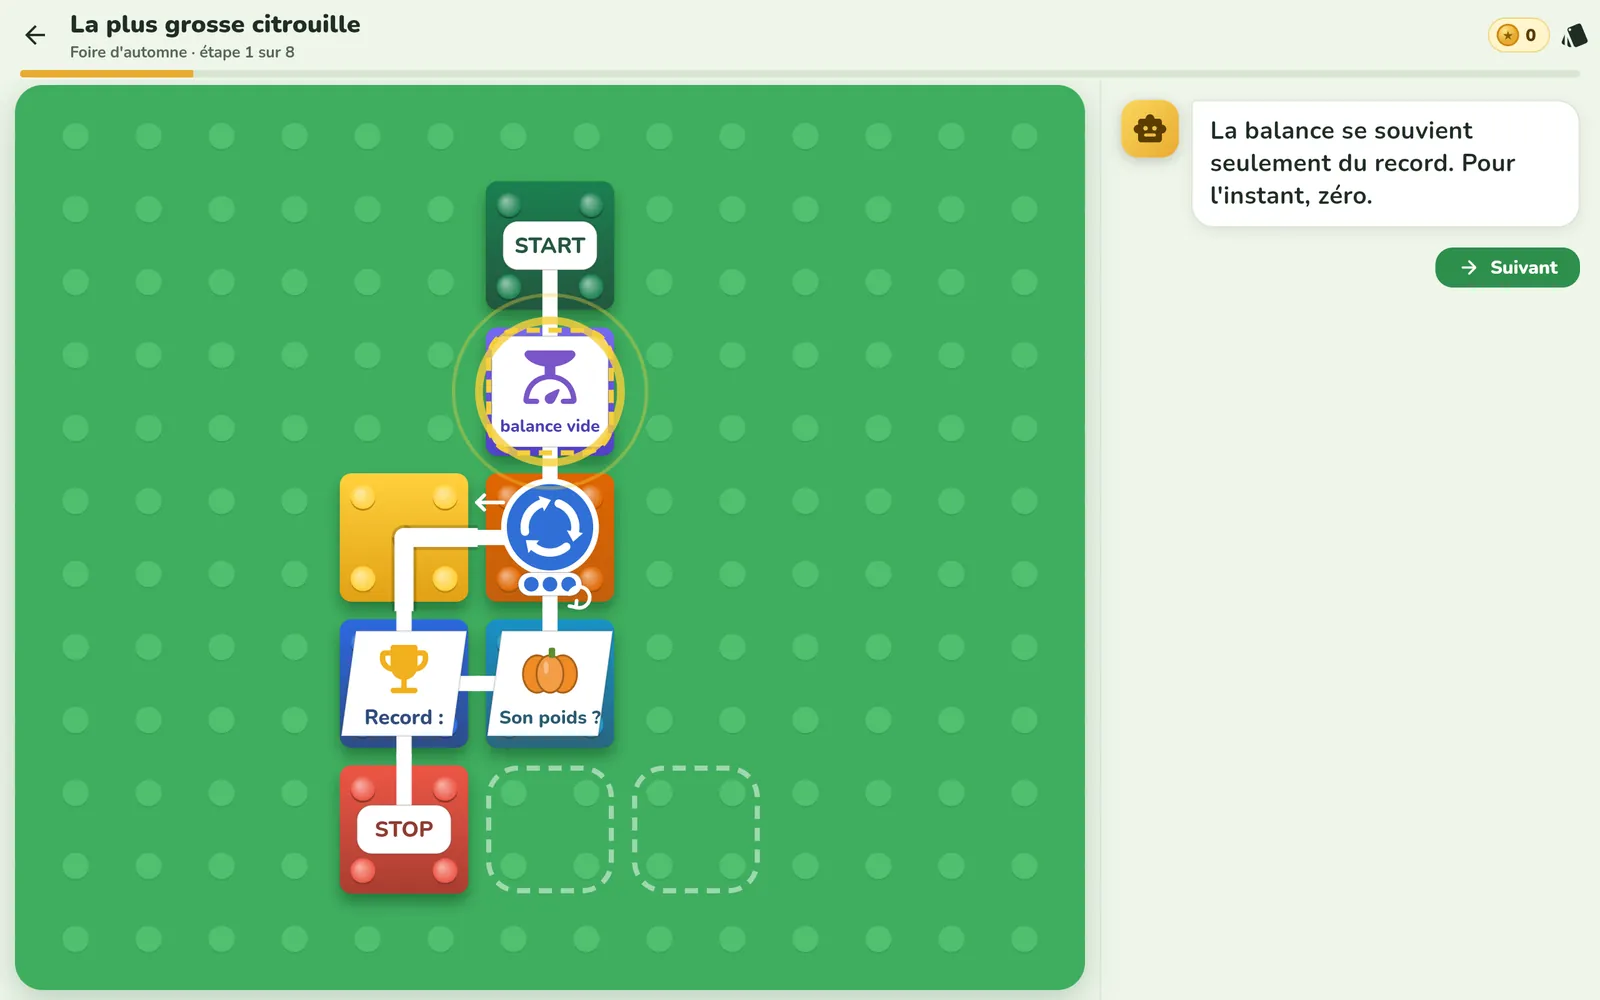Viewport: 1600px width, 1000px height.
Task: Select the red STOP block
Action: click(x=404, y=829)
